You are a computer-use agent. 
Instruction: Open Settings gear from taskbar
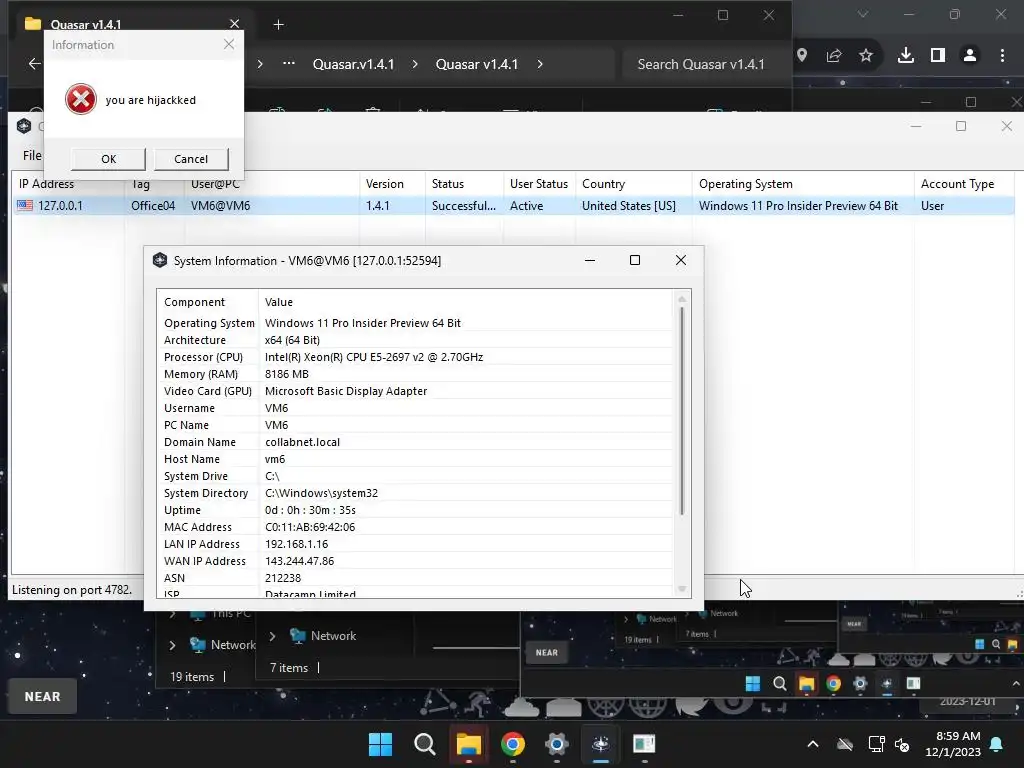(x=556, y=744)
